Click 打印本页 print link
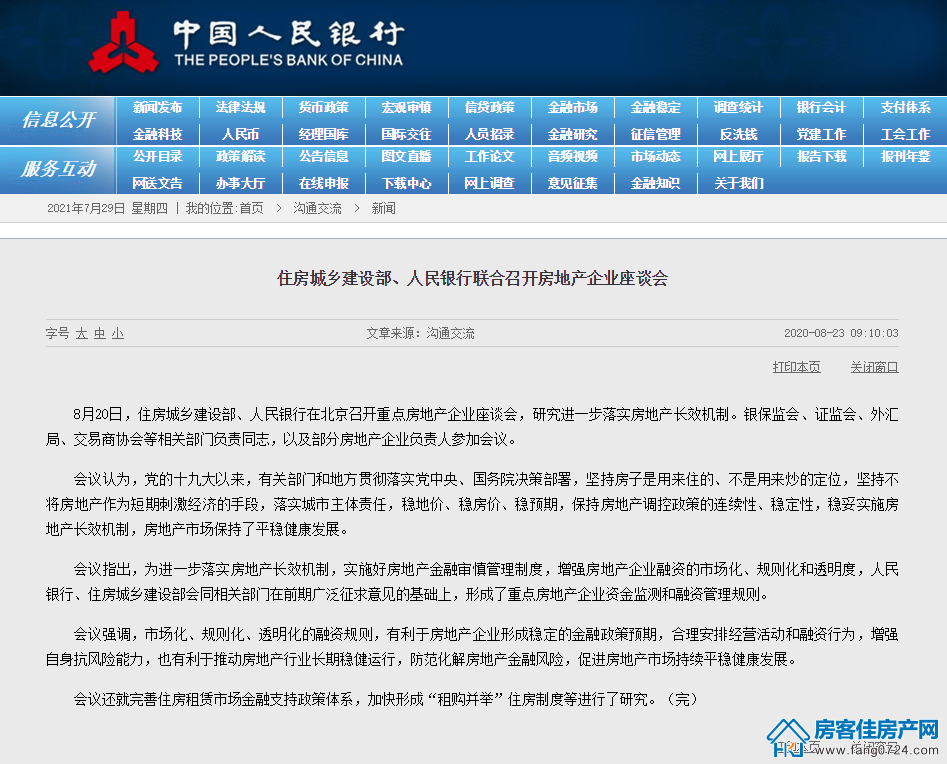 pyautogui.click(x=797, y=367)
